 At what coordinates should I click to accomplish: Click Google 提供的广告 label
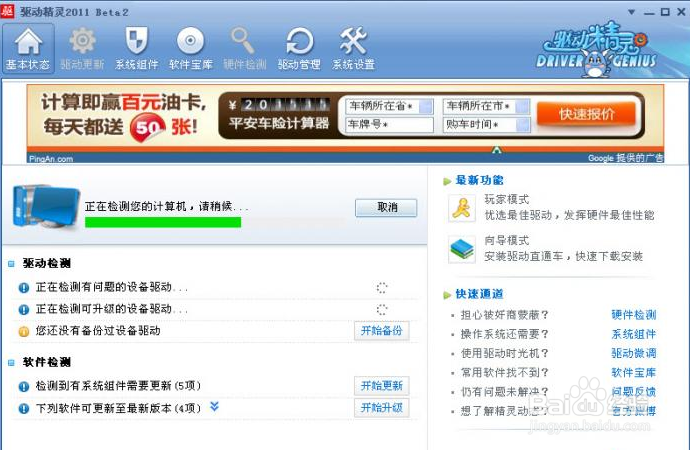625,158
